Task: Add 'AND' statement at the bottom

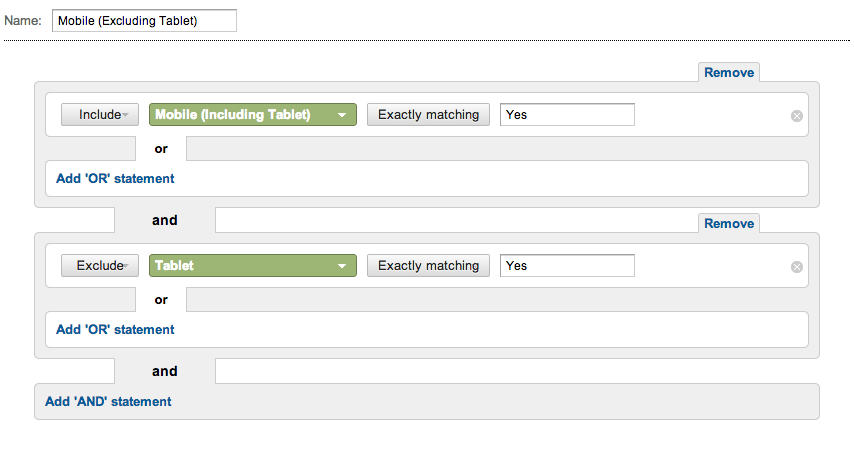Action: (108, 401)
